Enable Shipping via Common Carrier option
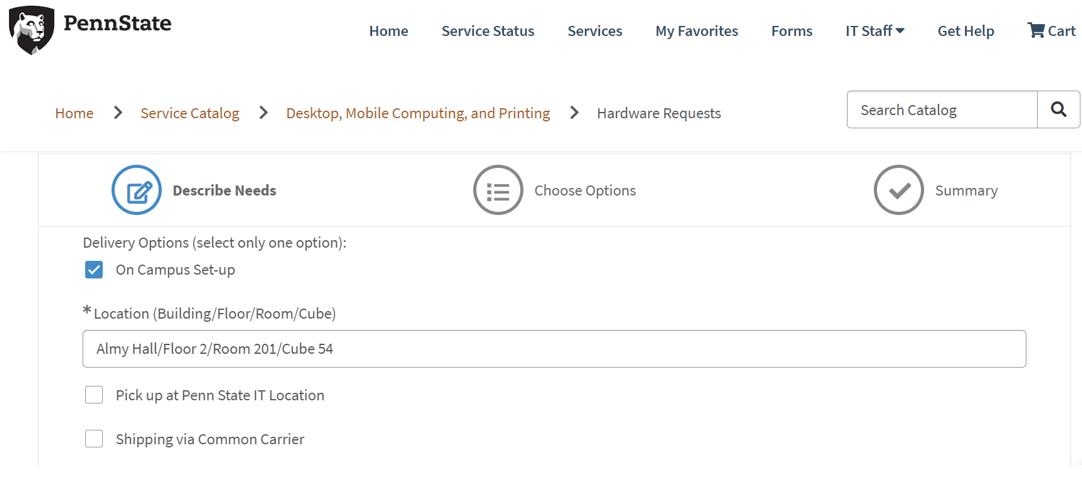The image size is (1082, 477). click(94, 439)
